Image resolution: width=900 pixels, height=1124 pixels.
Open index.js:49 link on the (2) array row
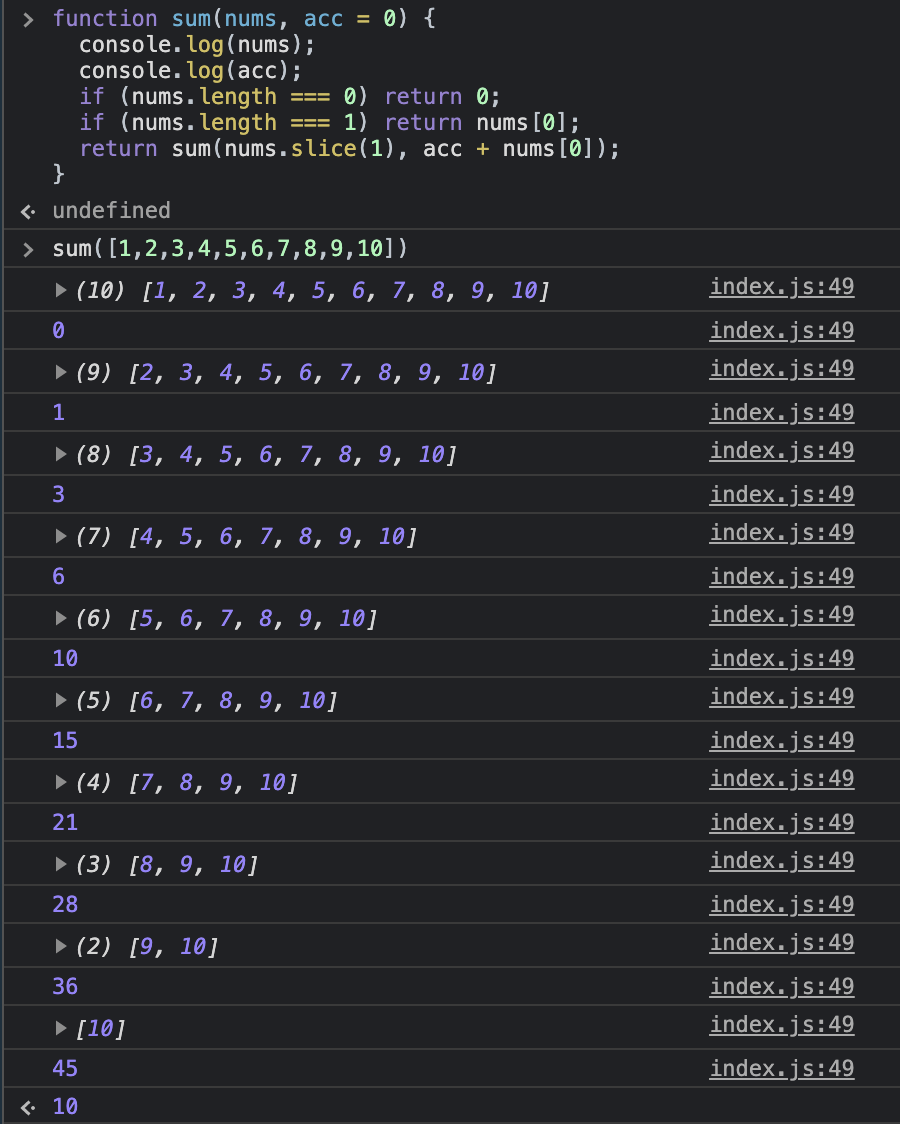(x=782, y=943)
